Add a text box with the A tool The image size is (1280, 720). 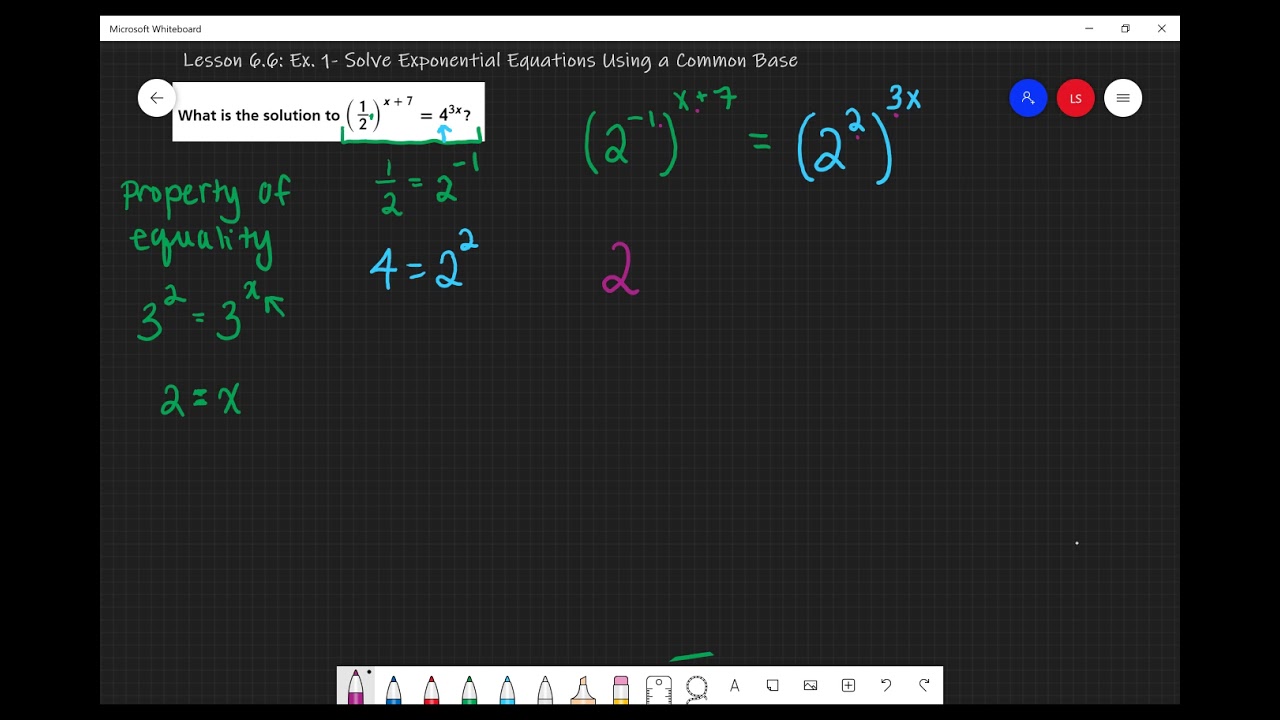pyautogui.click(x=735, y=686)
